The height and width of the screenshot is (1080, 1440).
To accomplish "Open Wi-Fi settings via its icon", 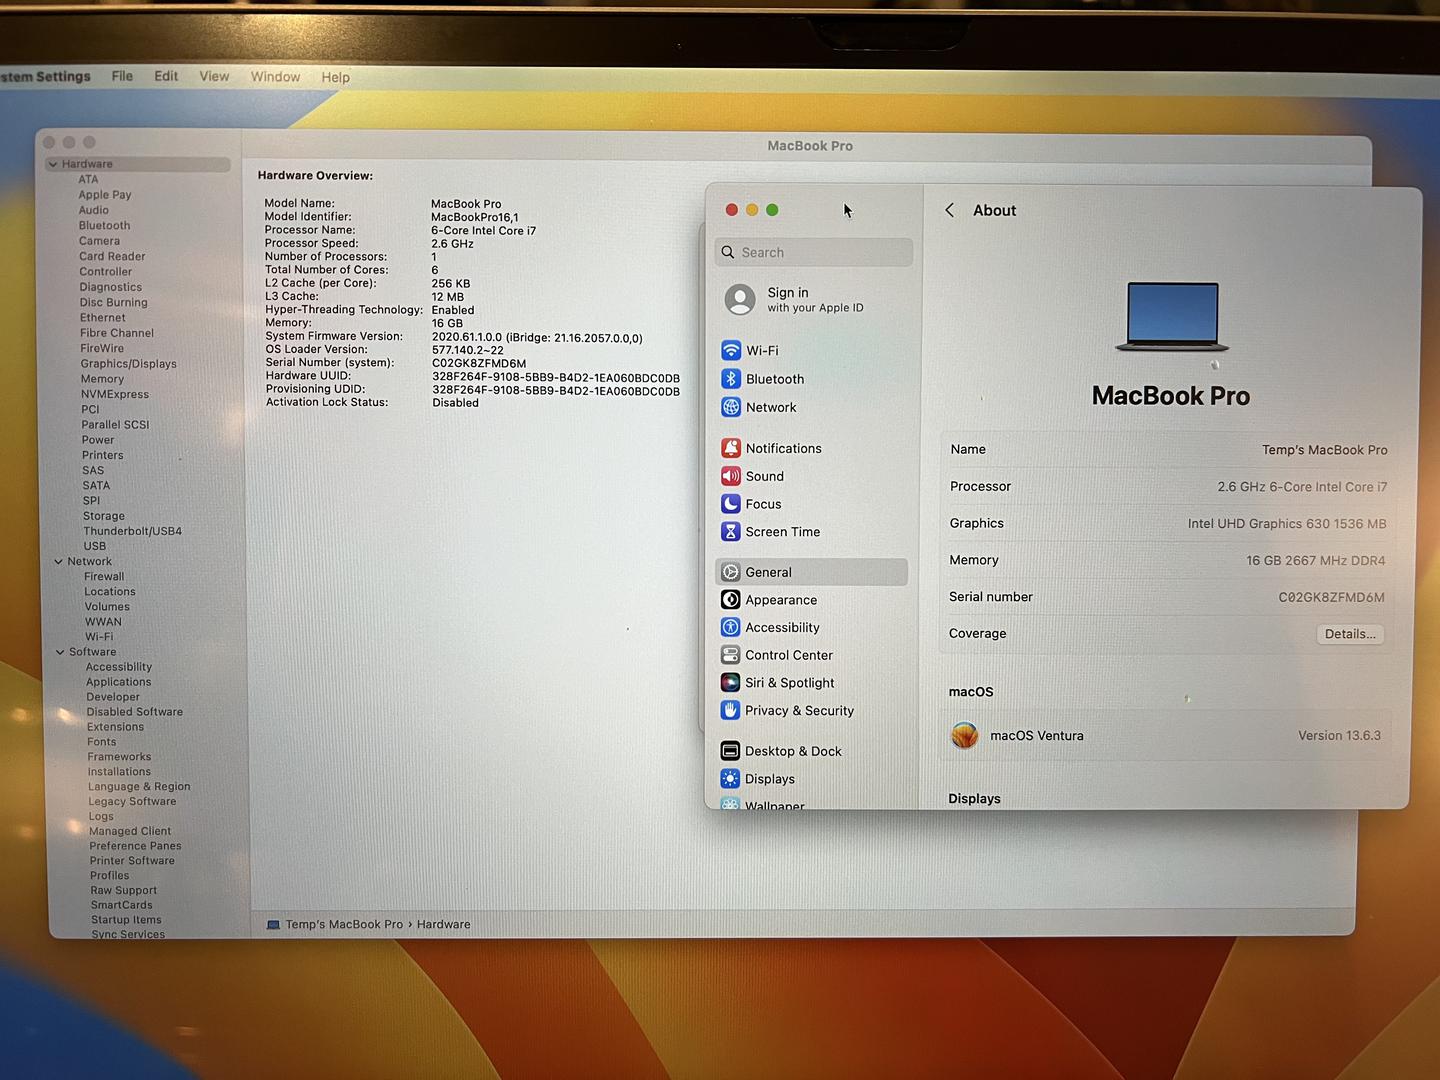I will 731,351.
